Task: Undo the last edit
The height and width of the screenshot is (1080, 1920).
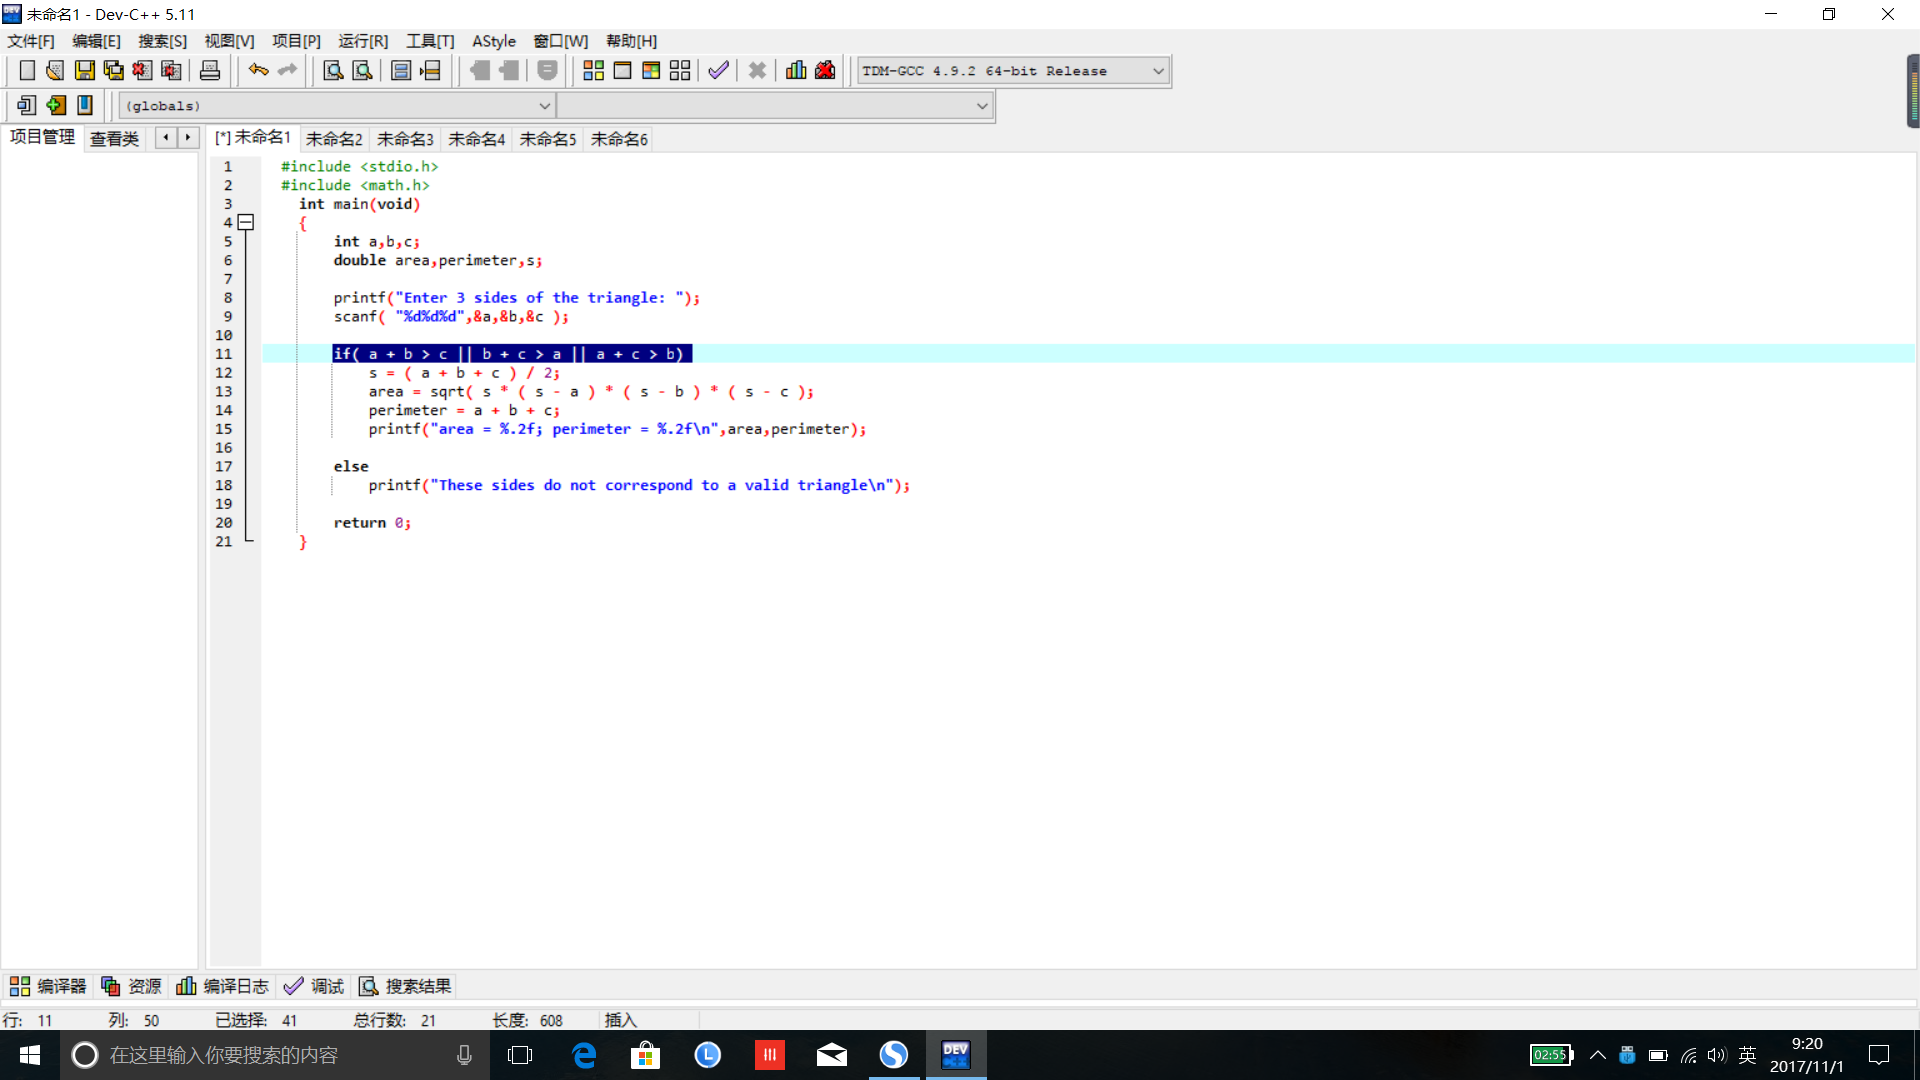Action: [x=259, y=71]
